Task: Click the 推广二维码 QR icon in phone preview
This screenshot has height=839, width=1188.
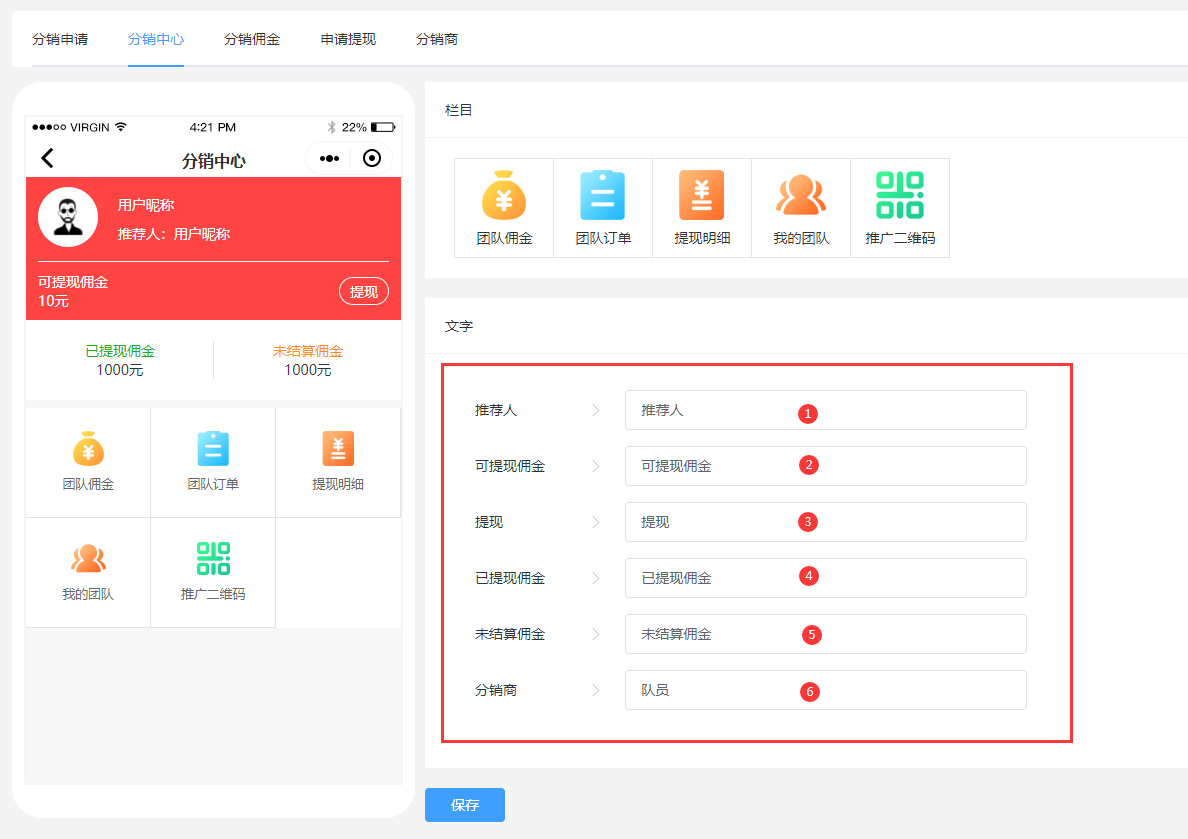Action: 213,559
